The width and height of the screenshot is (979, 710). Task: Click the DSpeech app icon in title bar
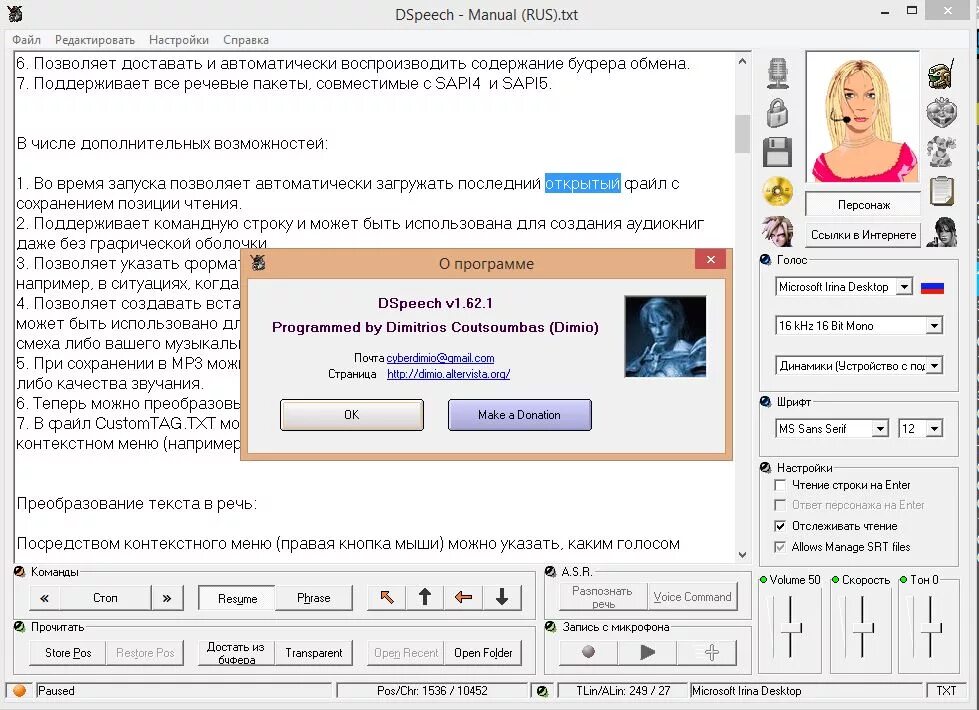click(x=15, y=13)
